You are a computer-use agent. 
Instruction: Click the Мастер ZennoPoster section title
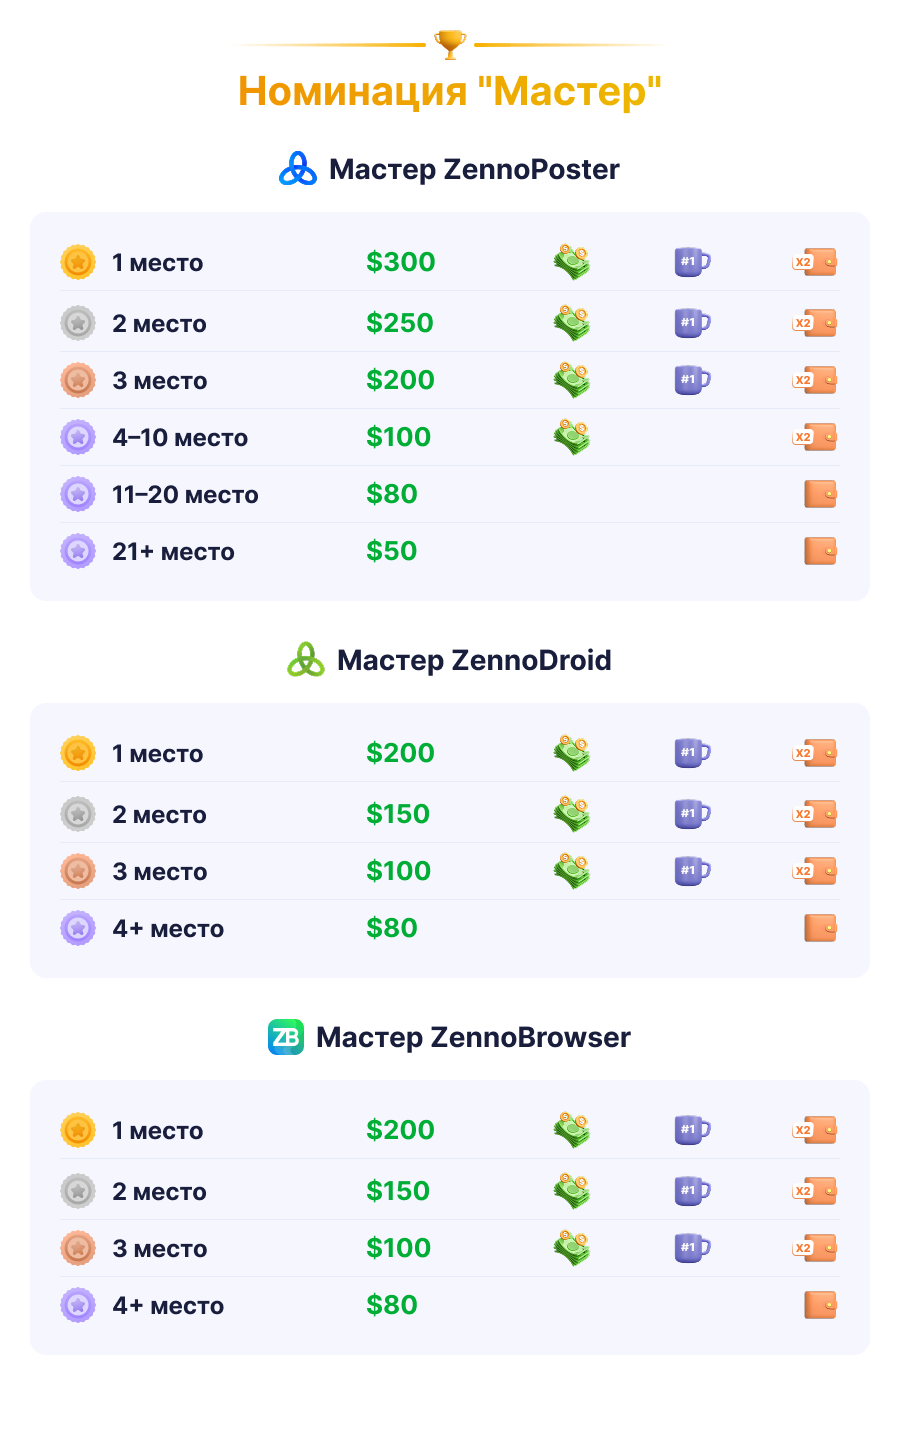[474, 169]
